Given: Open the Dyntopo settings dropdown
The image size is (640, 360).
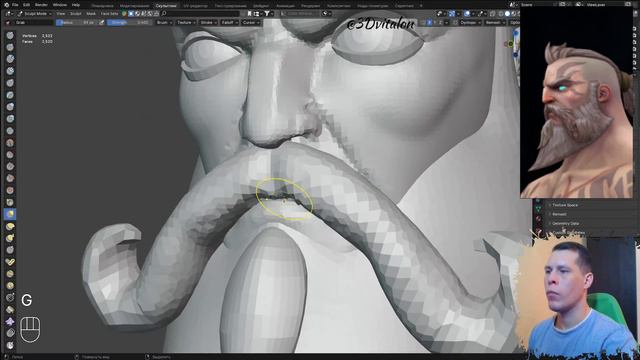Looking at the screenshot, I should pyautogui.click(x=471, y=22).
